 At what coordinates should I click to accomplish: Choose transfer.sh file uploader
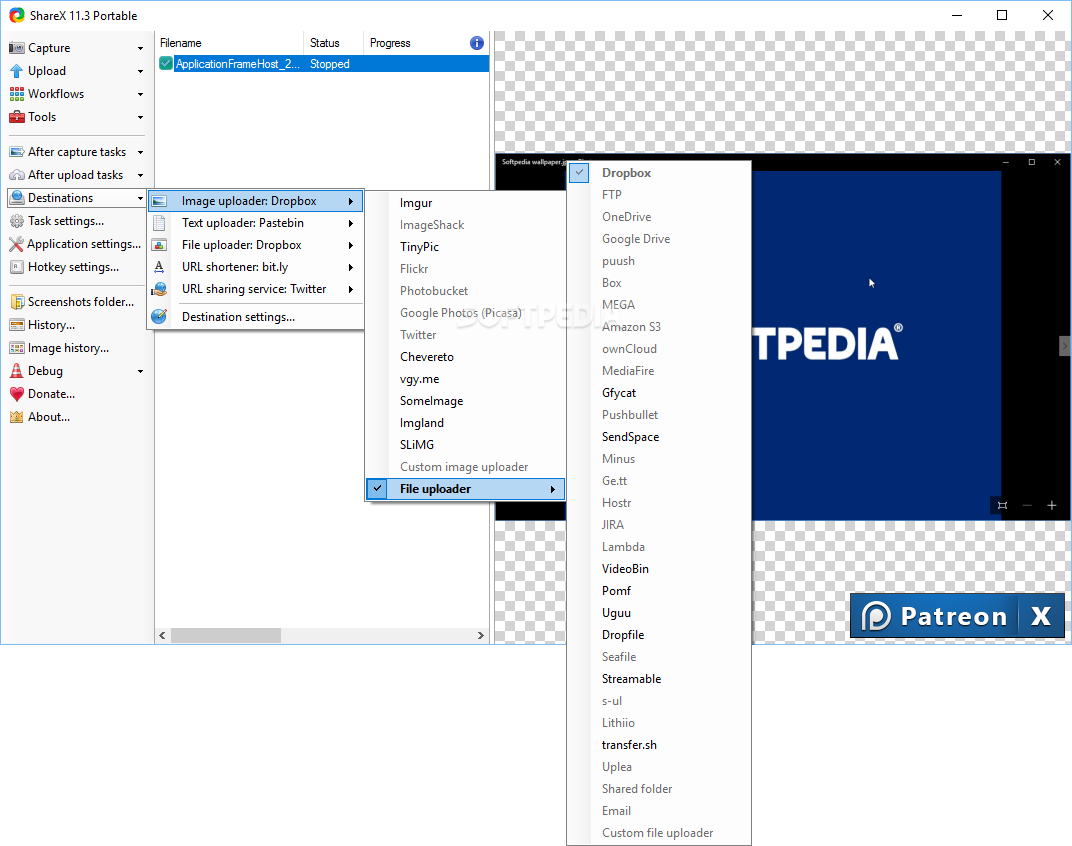pyautogui.click(x=659, y=745)
